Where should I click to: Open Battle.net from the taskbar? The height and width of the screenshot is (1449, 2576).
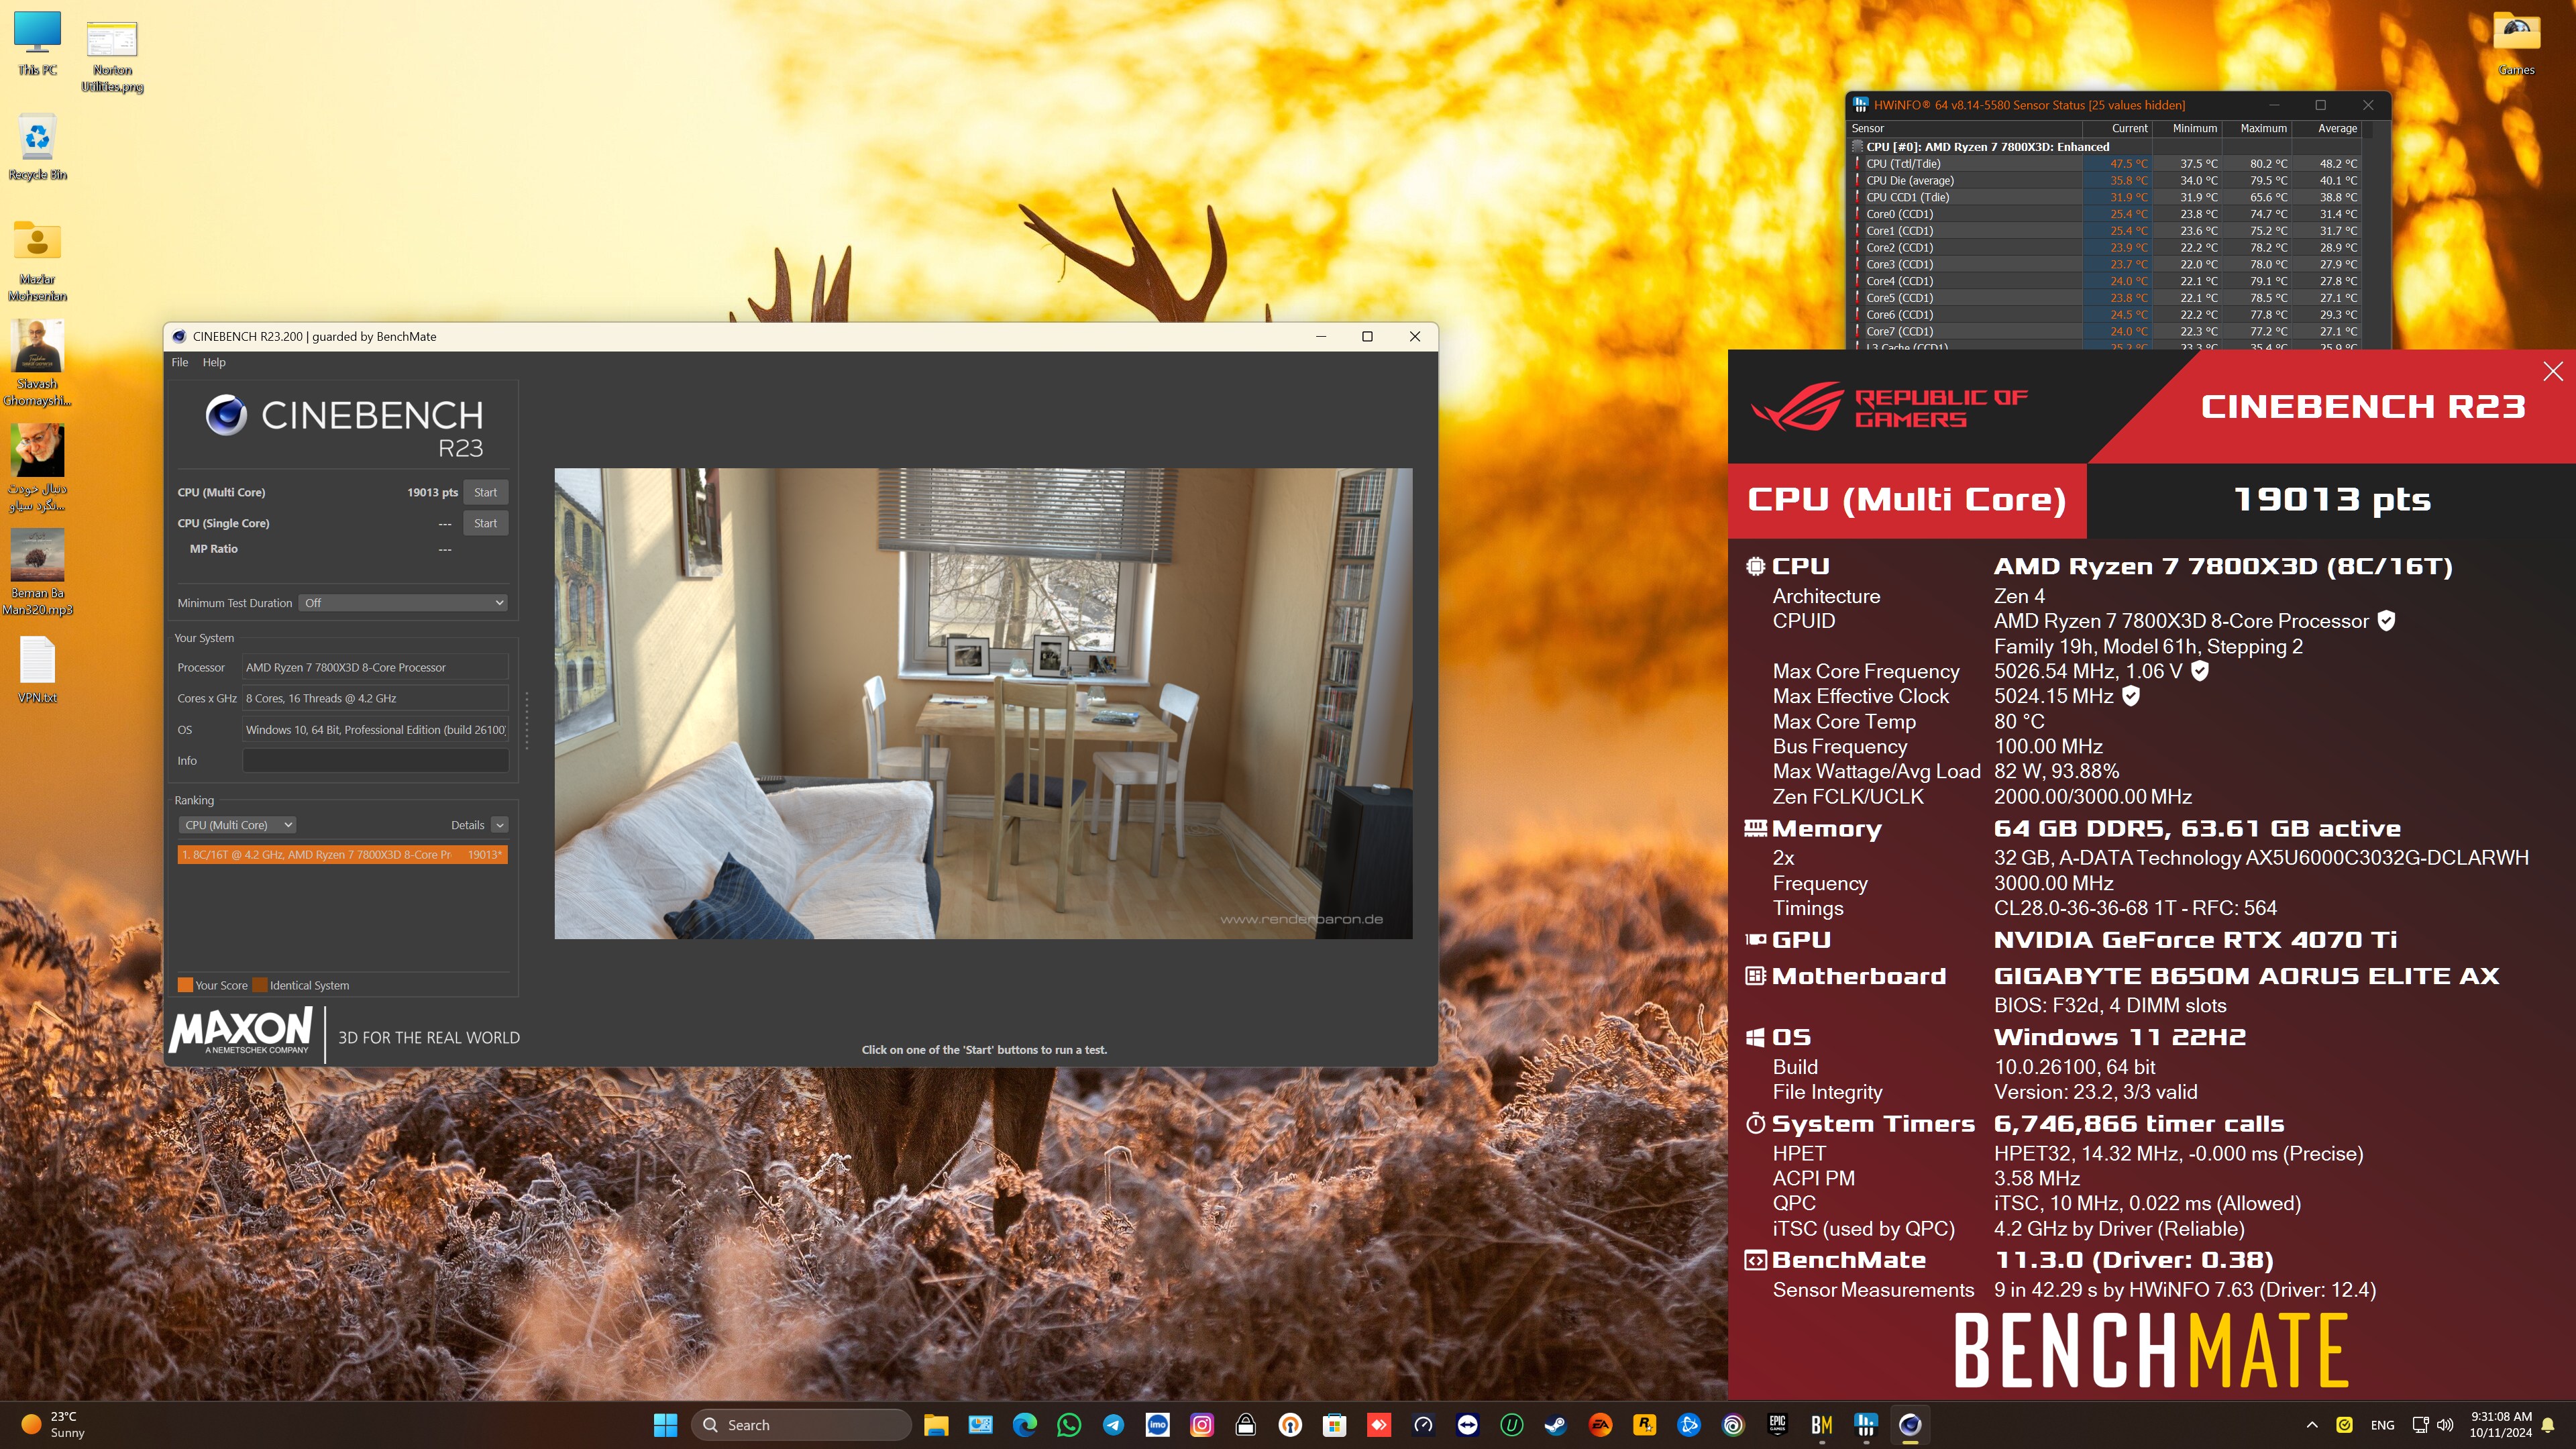(x=1689, y=1425)
